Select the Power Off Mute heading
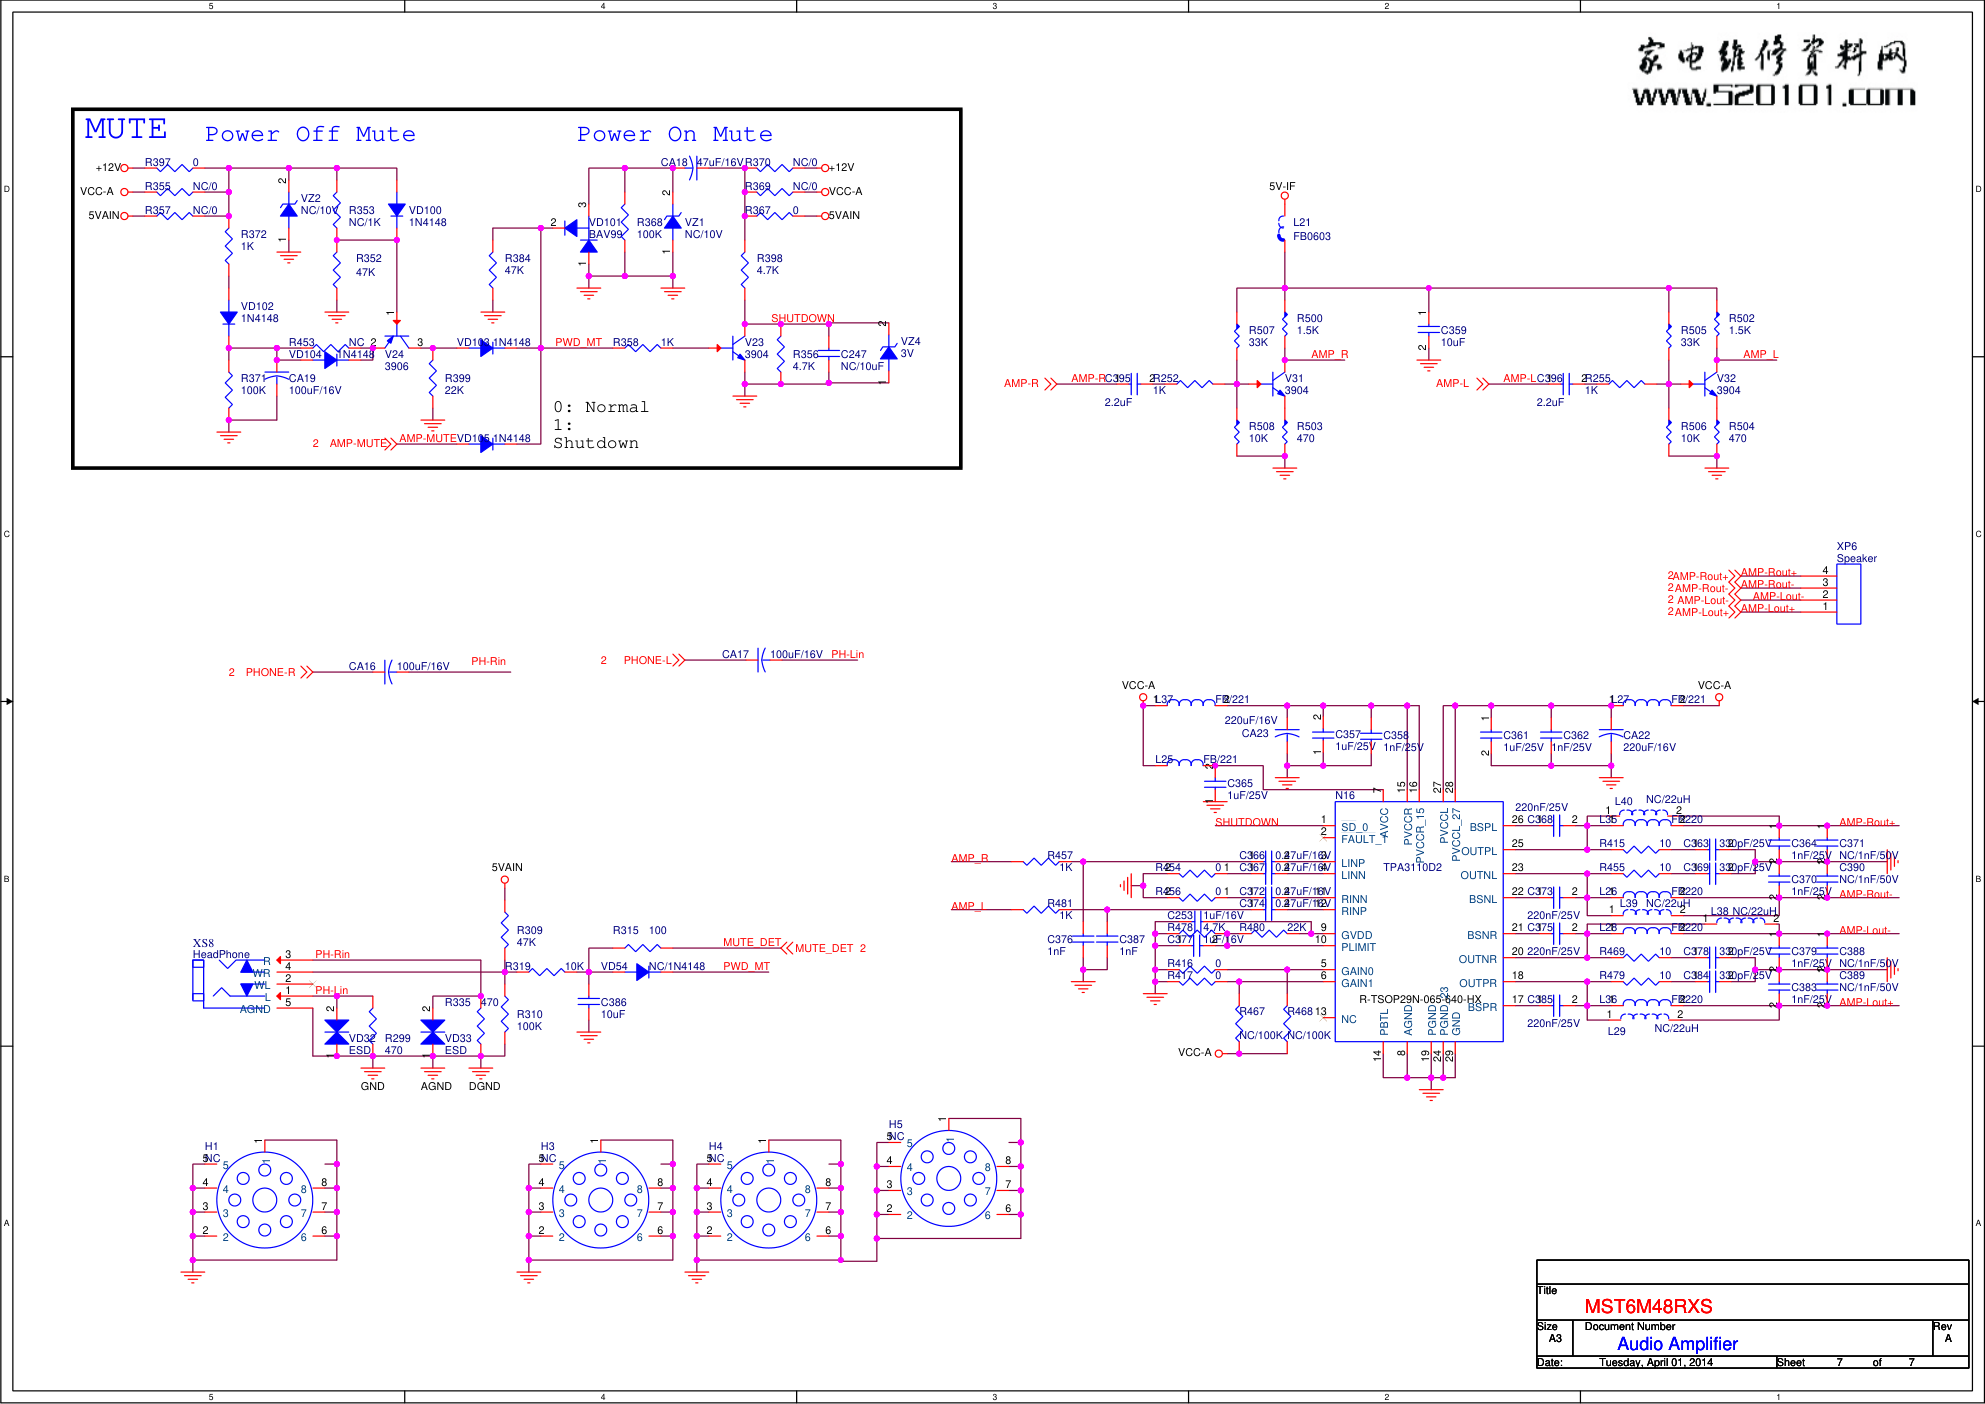This screenshot has height=1404, width=1985. (x=310, y=134)
